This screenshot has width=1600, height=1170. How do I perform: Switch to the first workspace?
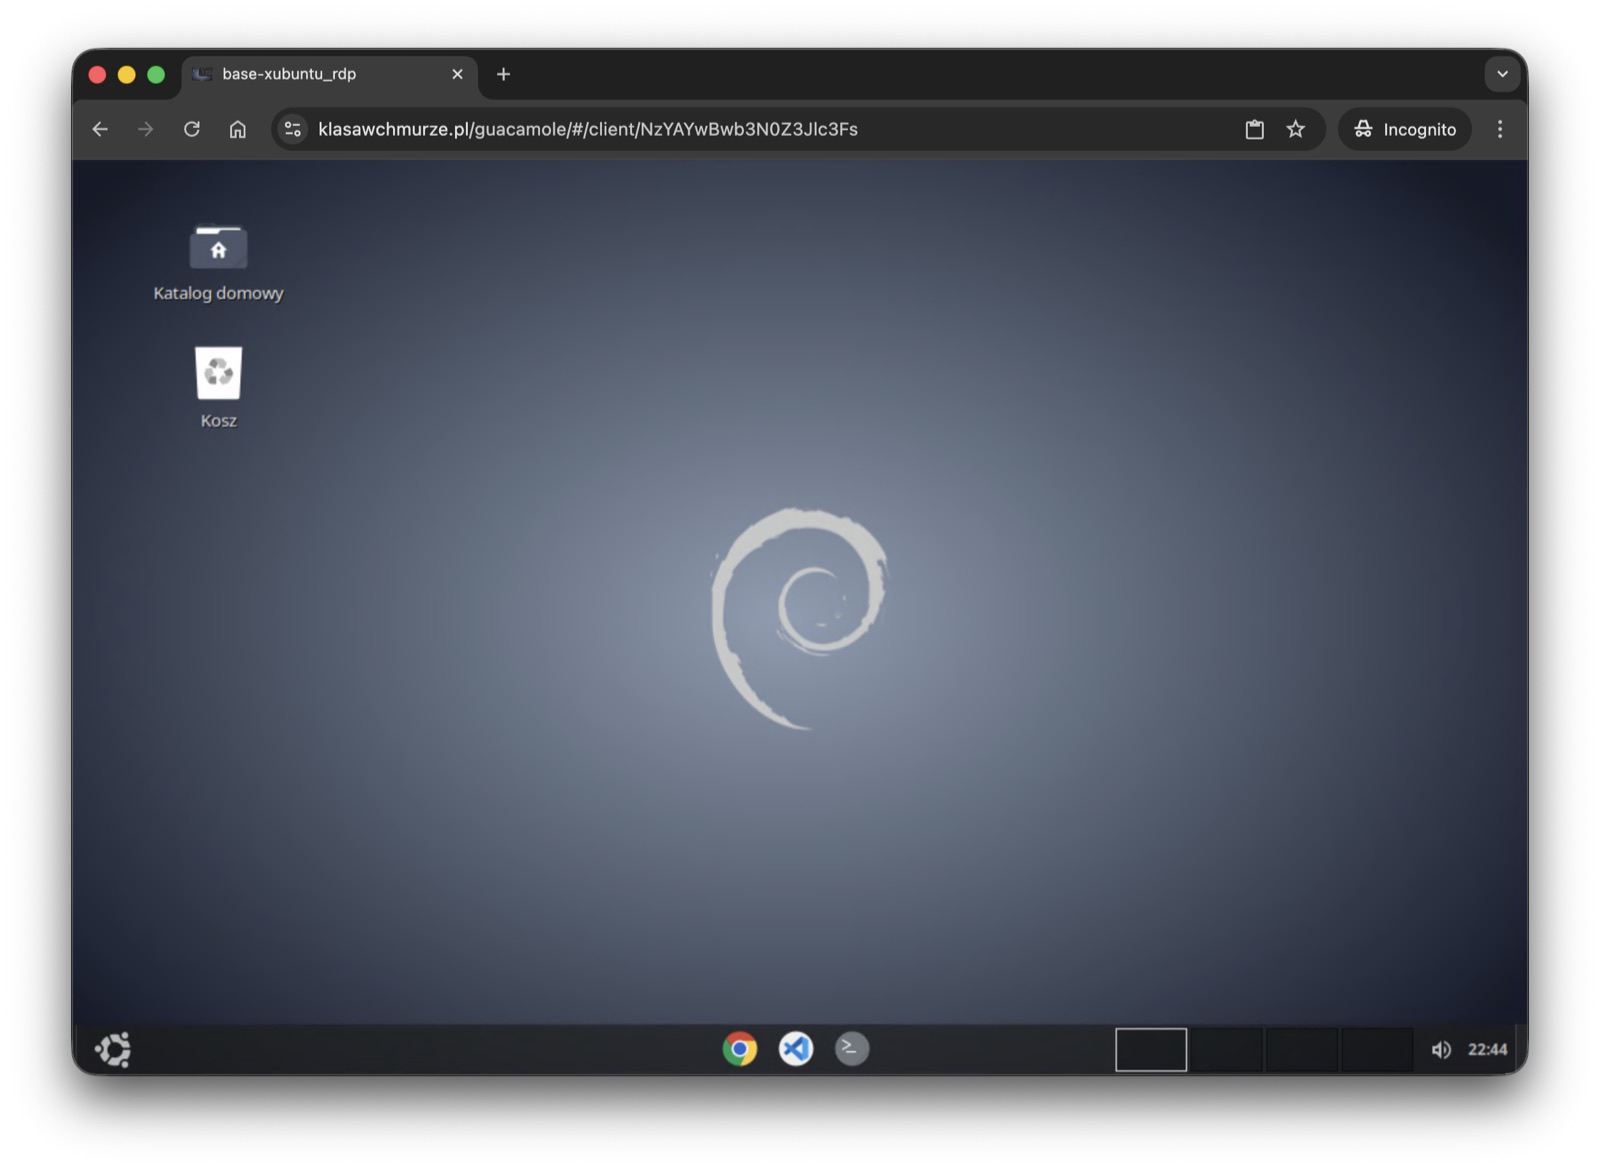click(1151, 1049)
